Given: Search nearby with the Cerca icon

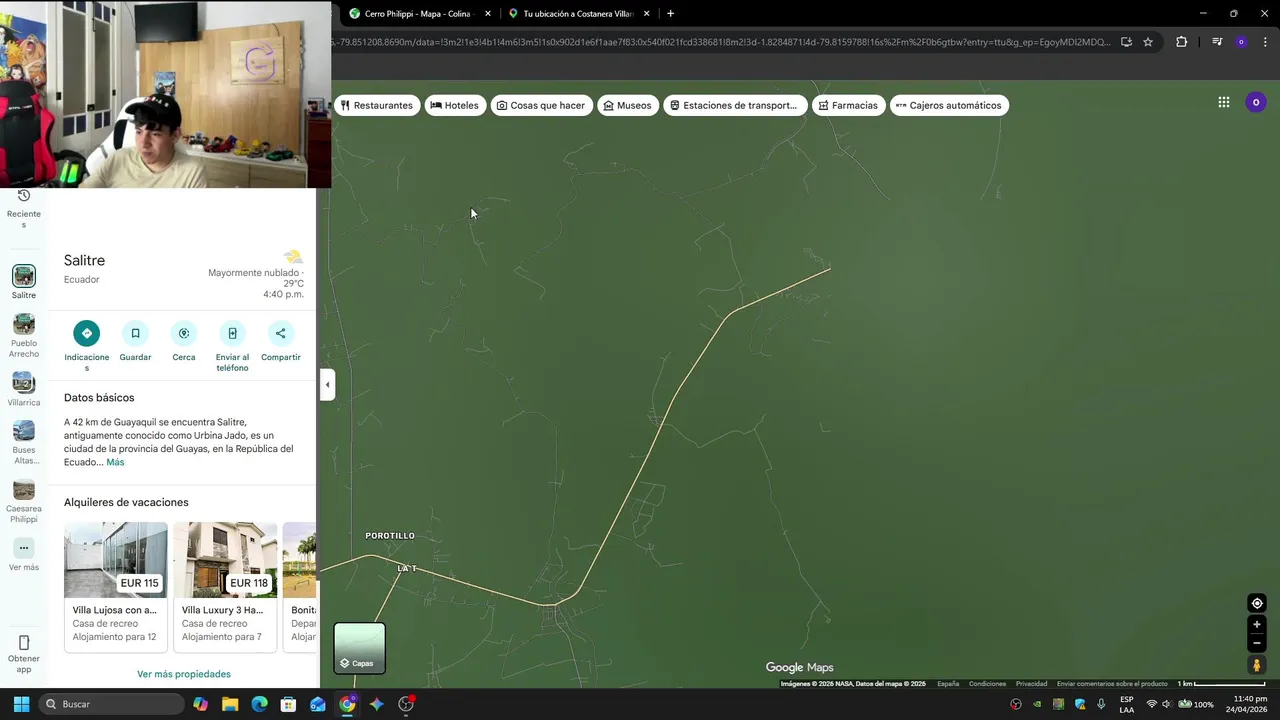Looking at the screenshot, I should 184,333.
